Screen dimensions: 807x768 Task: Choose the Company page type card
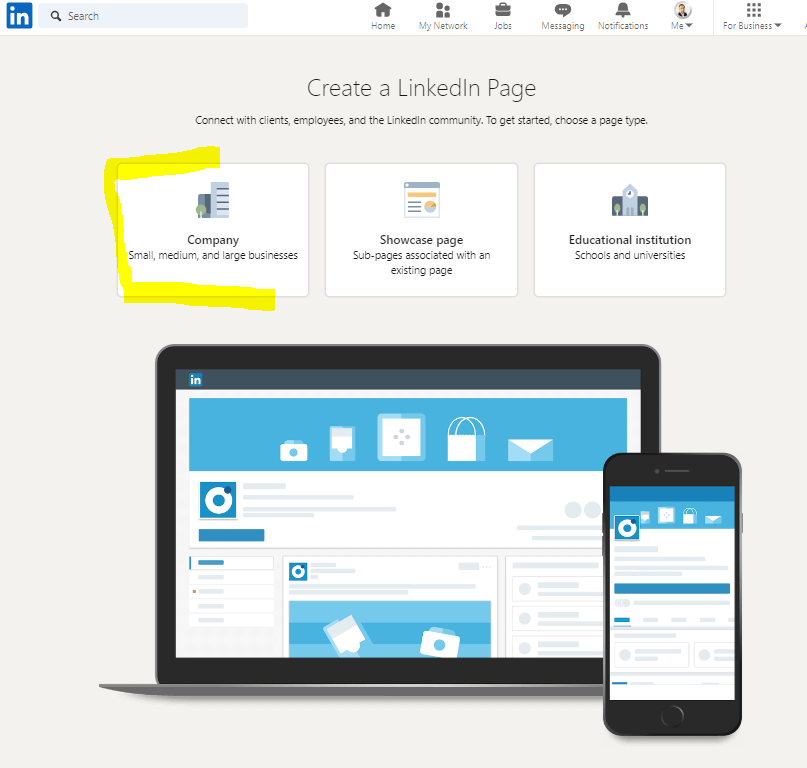212,229
